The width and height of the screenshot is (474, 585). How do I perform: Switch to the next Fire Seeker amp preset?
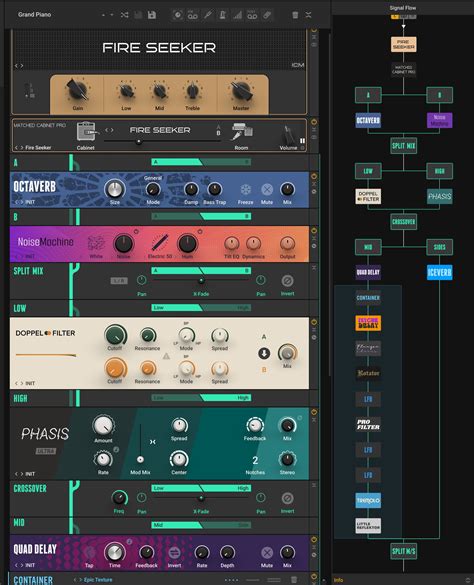22,66
